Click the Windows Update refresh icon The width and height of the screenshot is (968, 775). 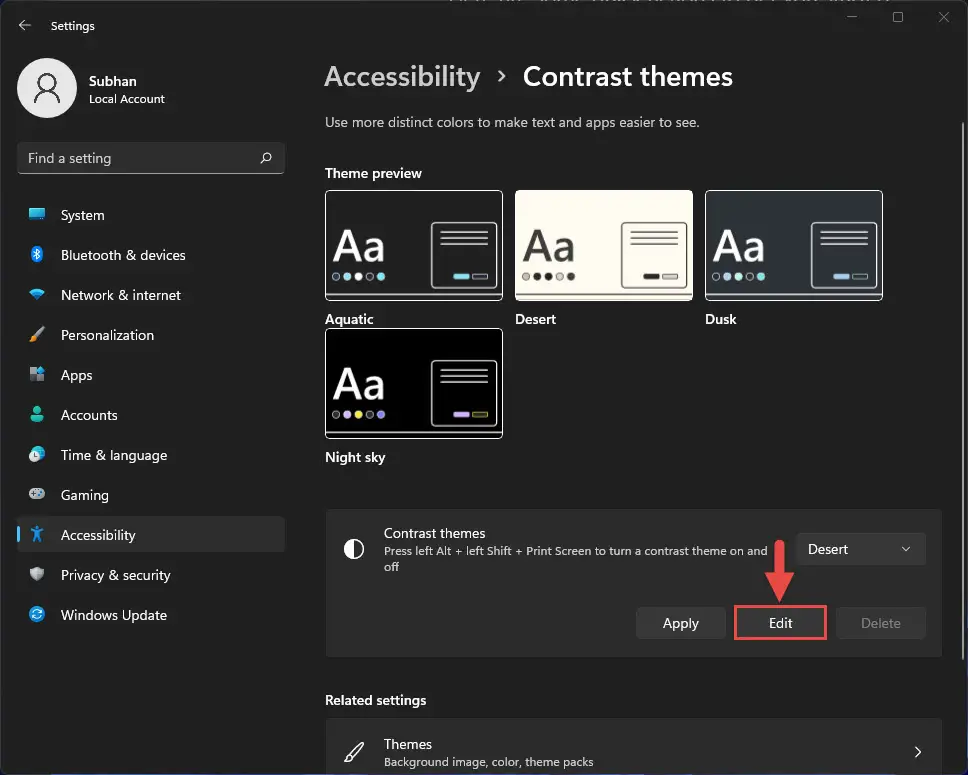37,614
